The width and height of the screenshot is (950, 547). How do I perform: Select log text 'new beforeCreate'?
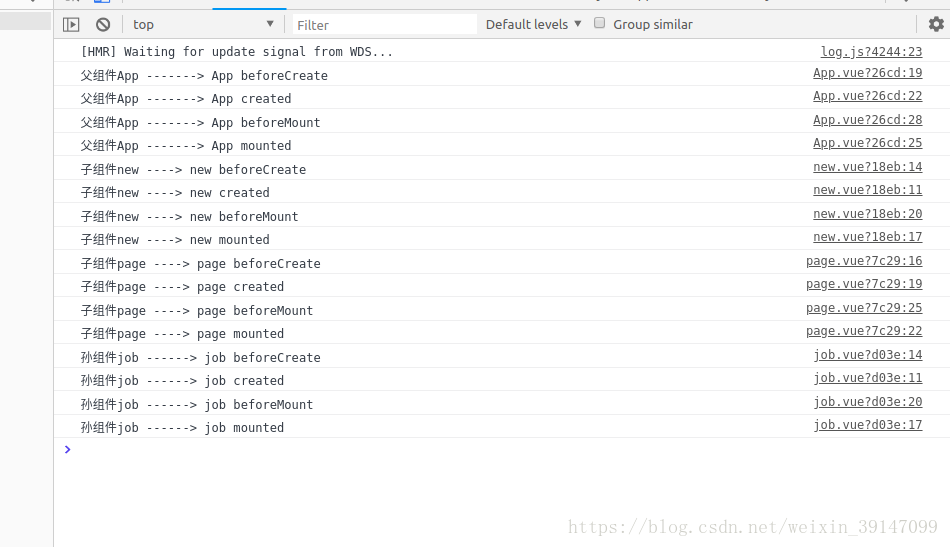248,170
